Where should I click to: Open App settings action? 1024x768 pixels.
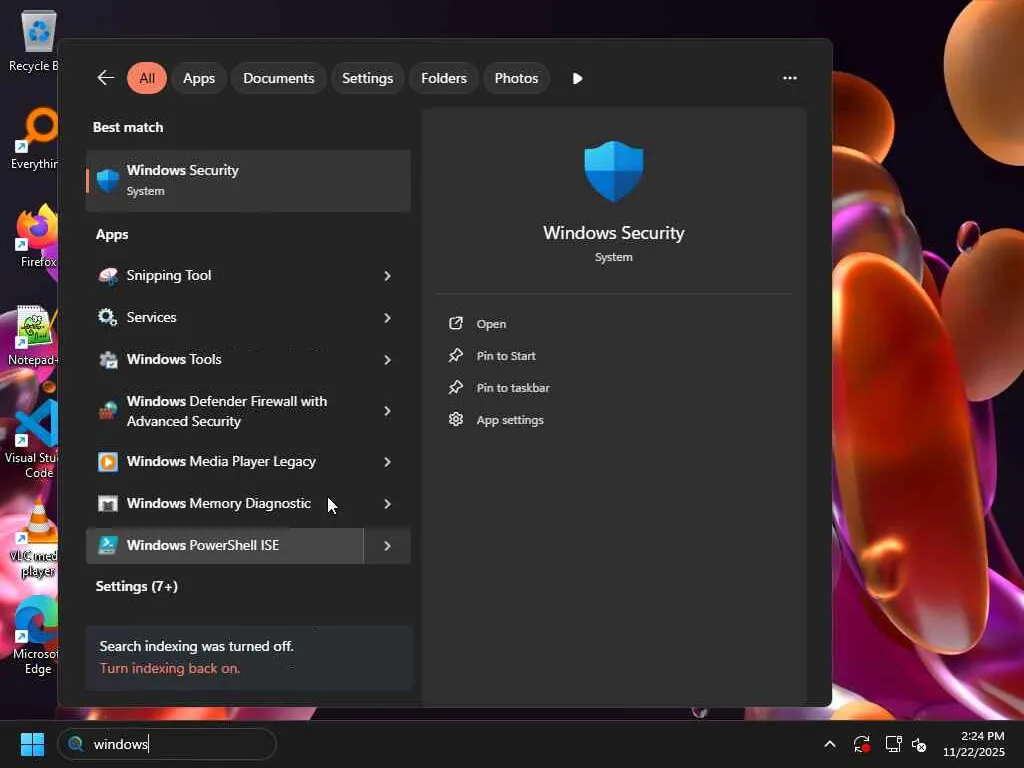(x=510, y=420)
